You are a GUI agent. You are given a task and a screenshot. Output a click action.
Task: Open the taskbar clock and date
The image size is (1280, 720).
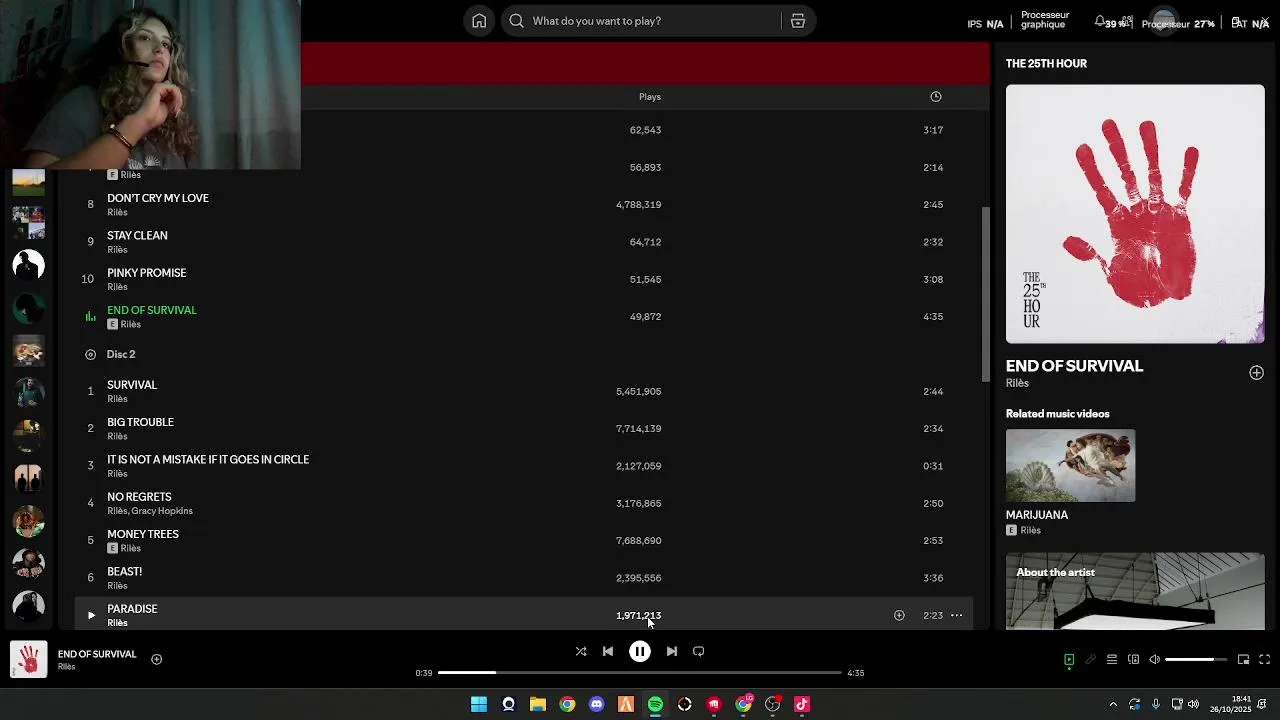coord(1230,704)
